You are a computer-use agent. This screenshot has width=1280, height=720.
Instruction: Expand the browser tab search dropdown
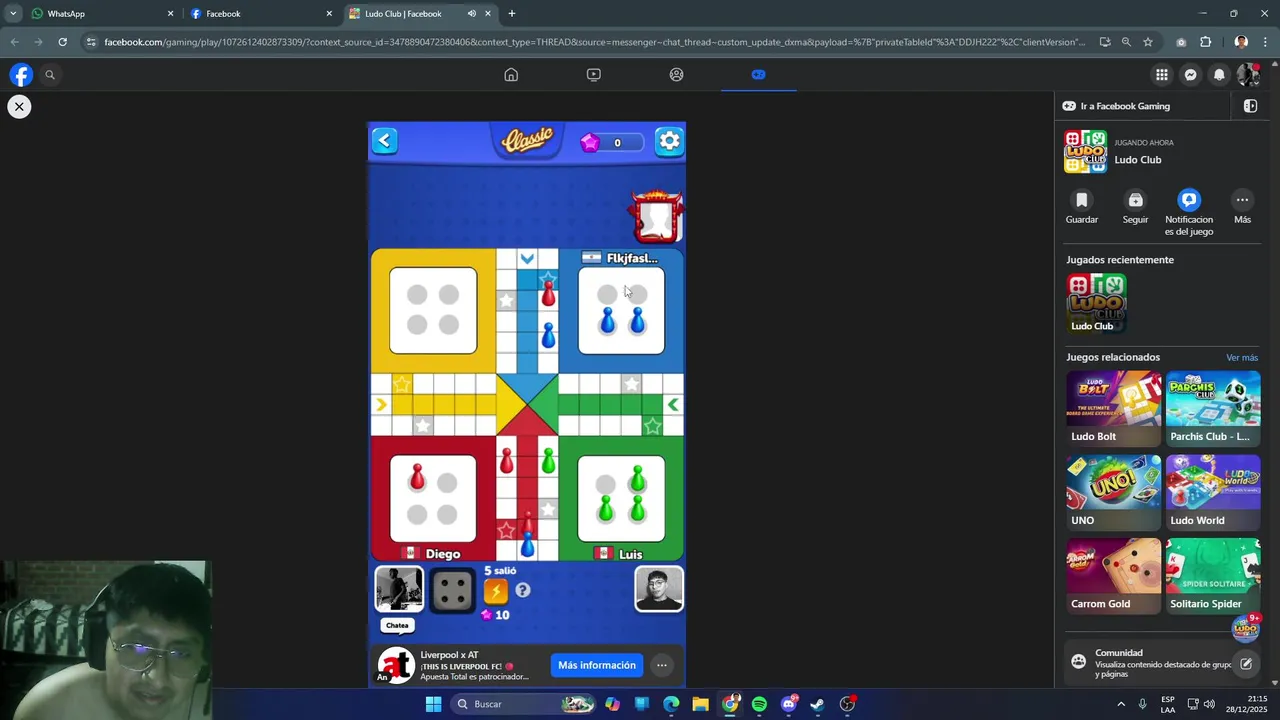[x=13, y=14]
